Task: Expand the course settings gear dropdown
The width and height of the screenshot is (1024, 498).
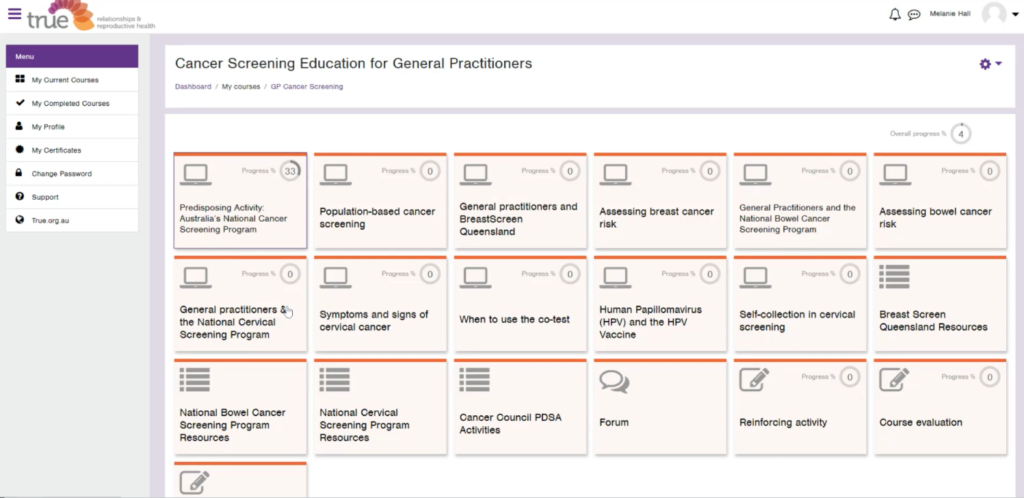Action: click(x=990, y=64)
